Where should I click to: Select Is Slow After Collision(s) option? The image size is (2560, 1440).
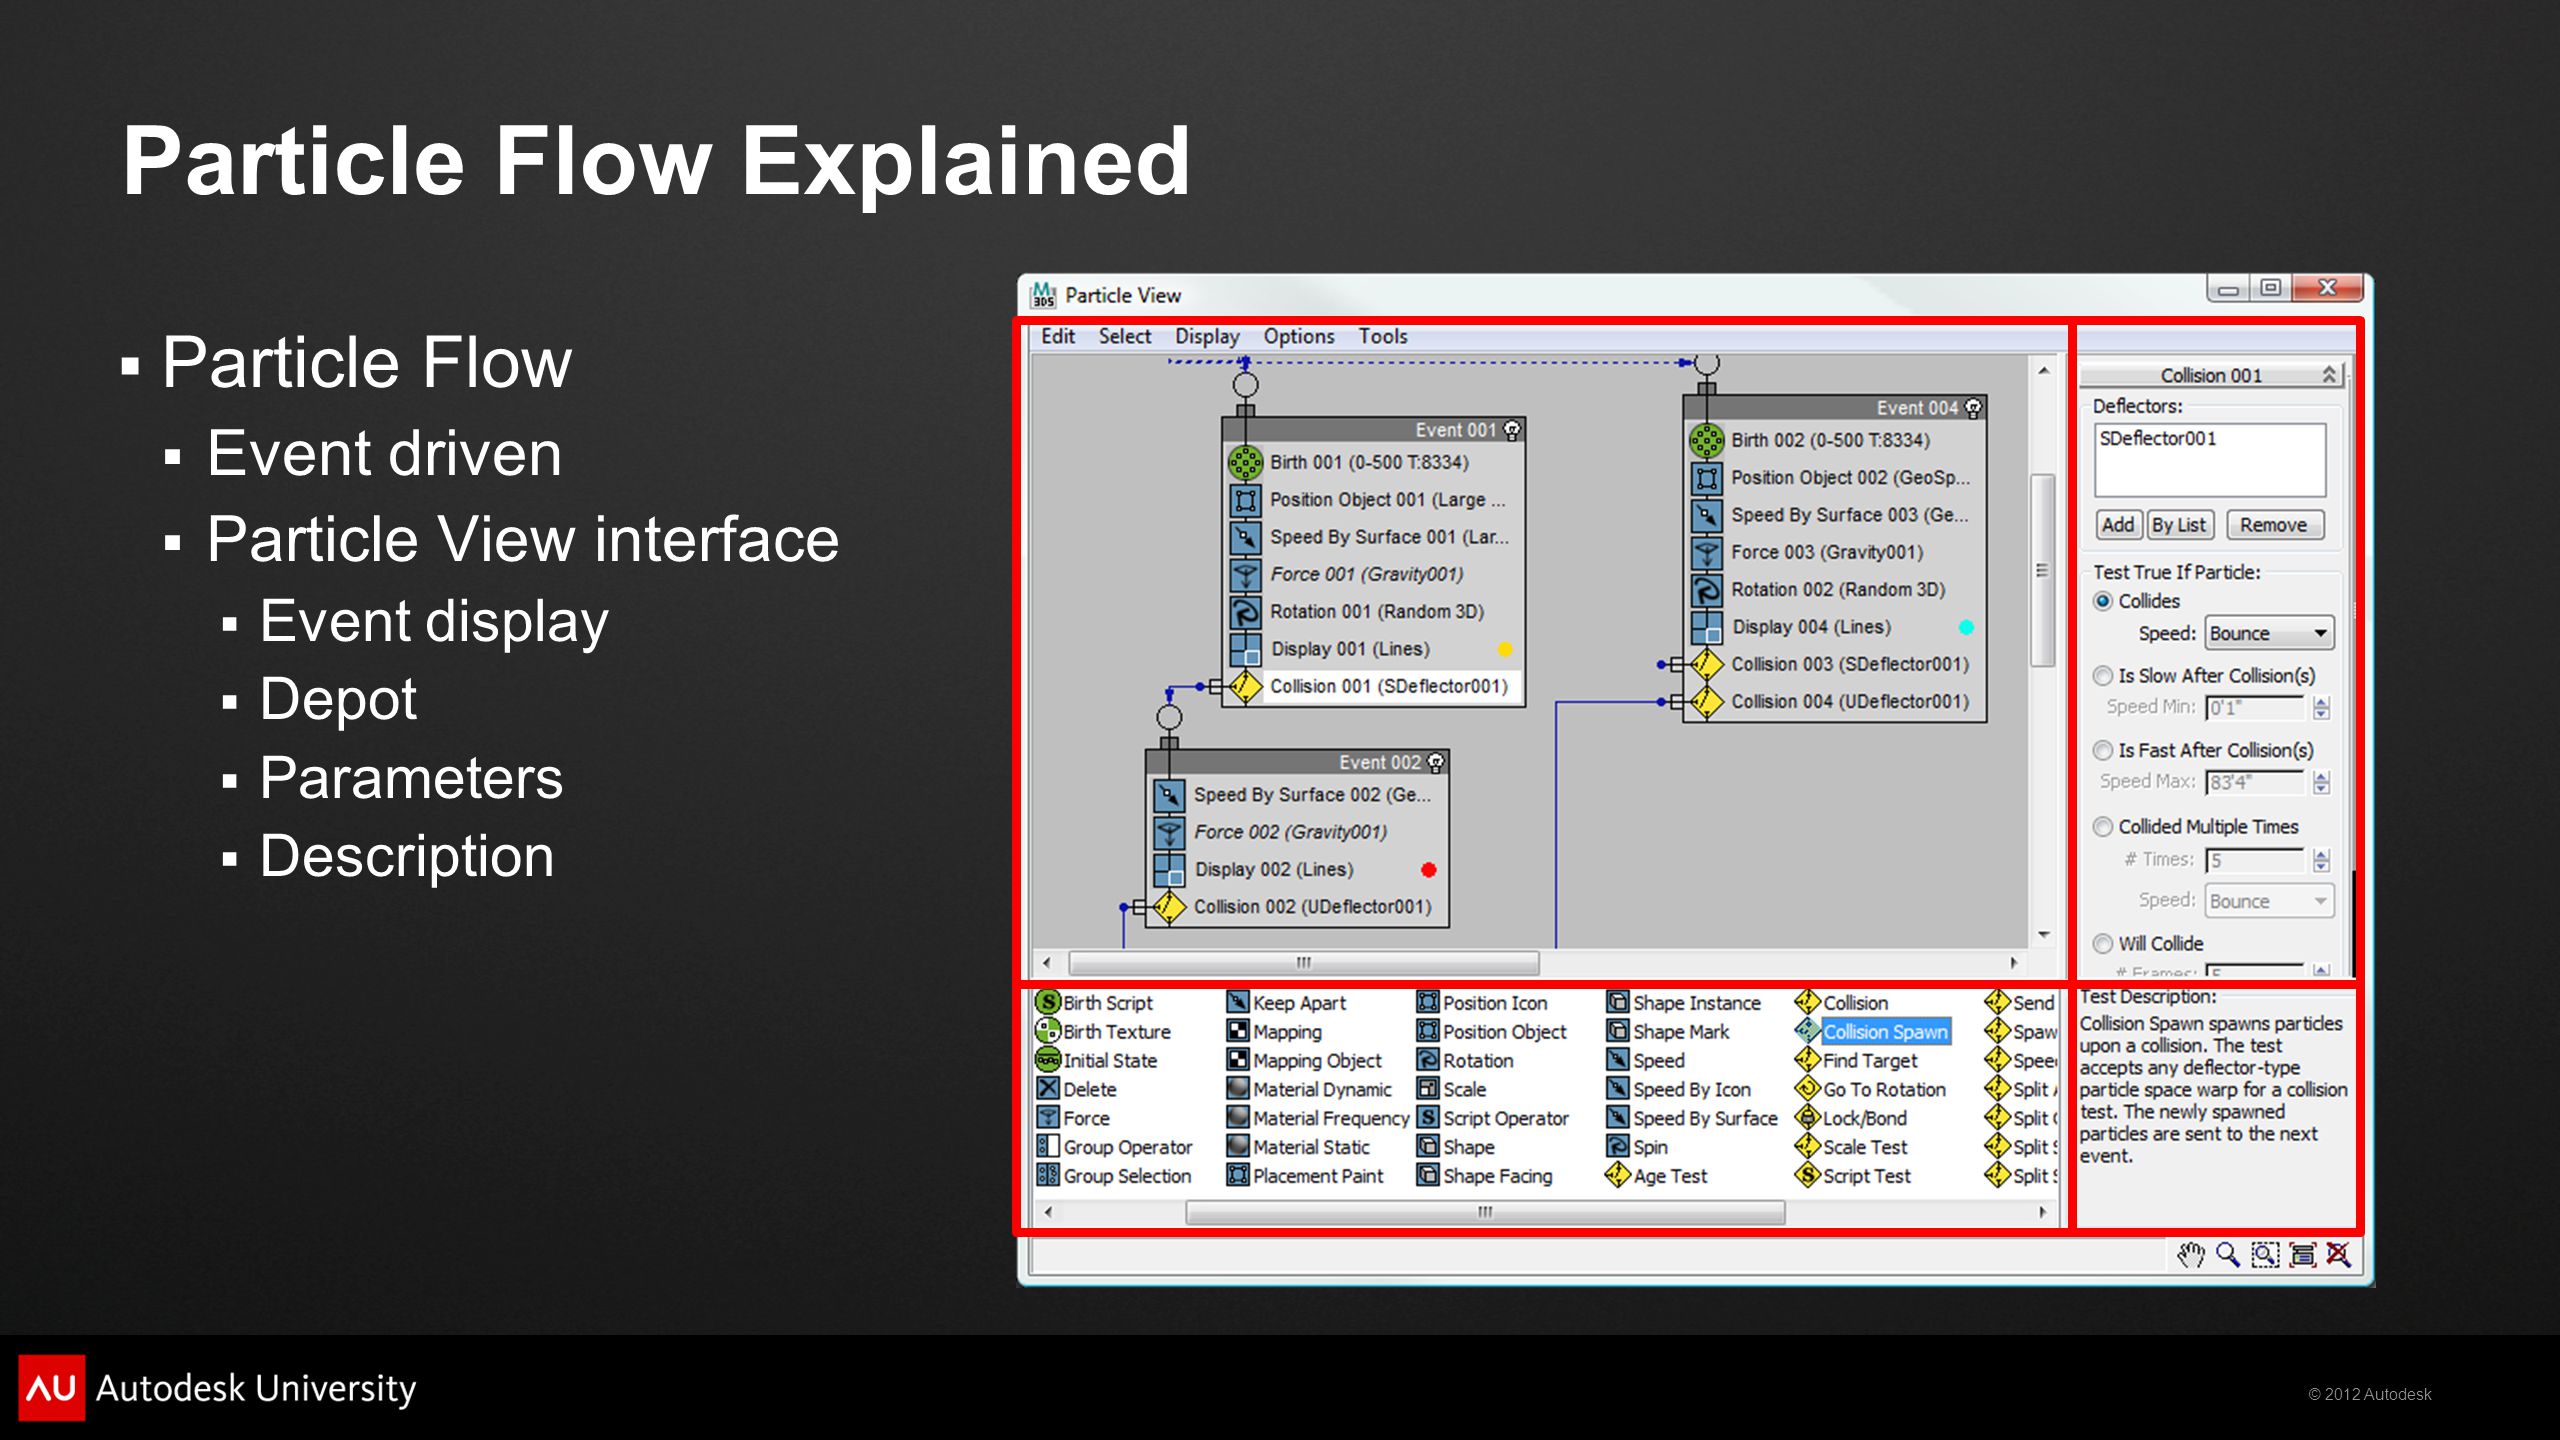[x=2103, y=676]
